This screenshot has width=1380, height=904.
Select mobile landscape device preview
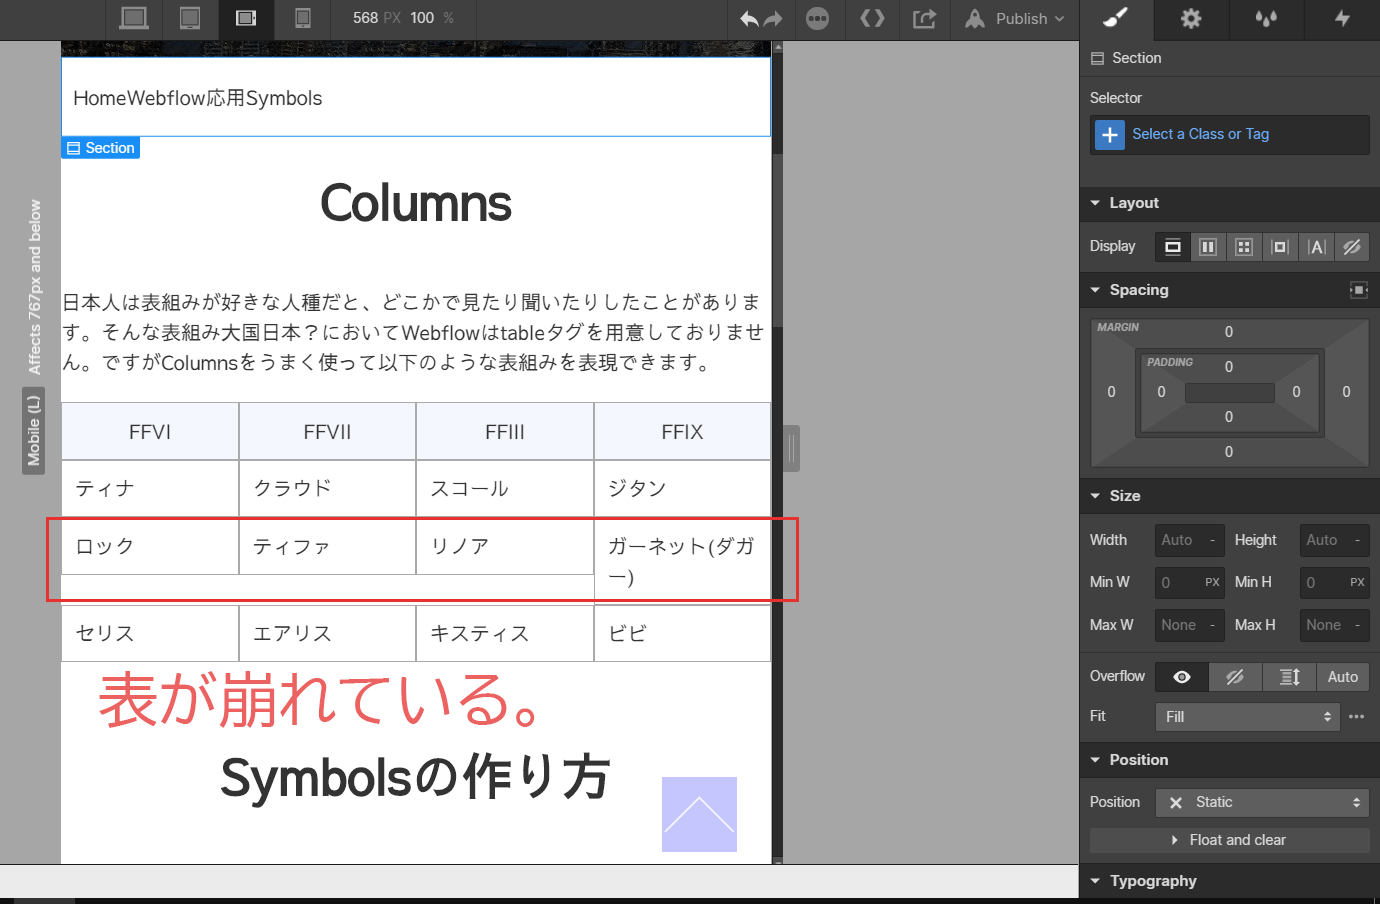click(246, 18)
